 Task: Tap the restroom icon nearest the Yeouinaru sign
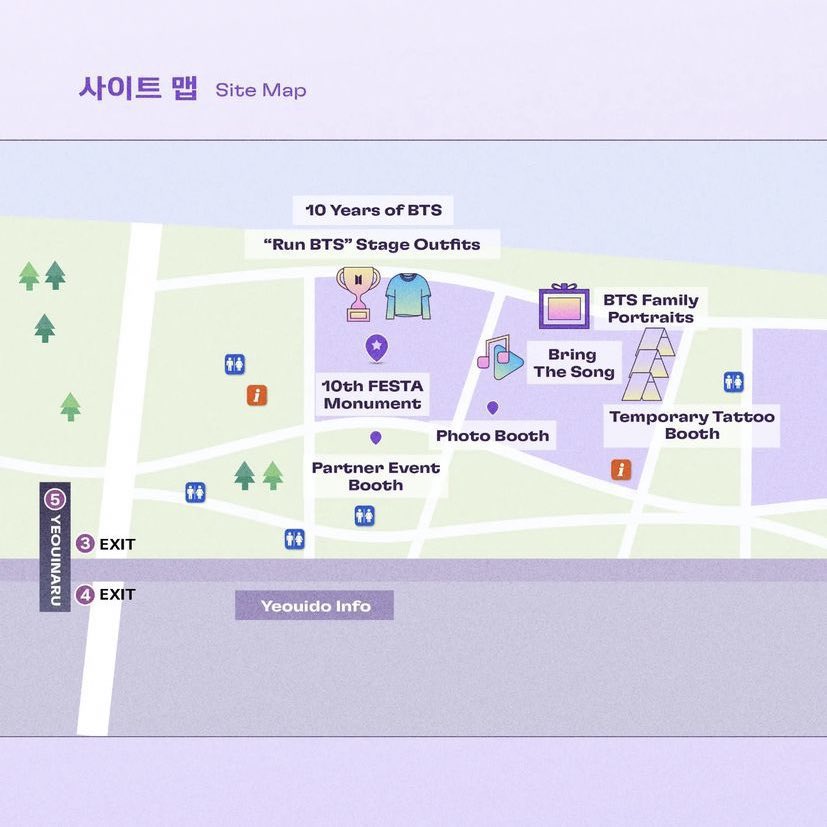pyautogui.click(x=195, y=492)
